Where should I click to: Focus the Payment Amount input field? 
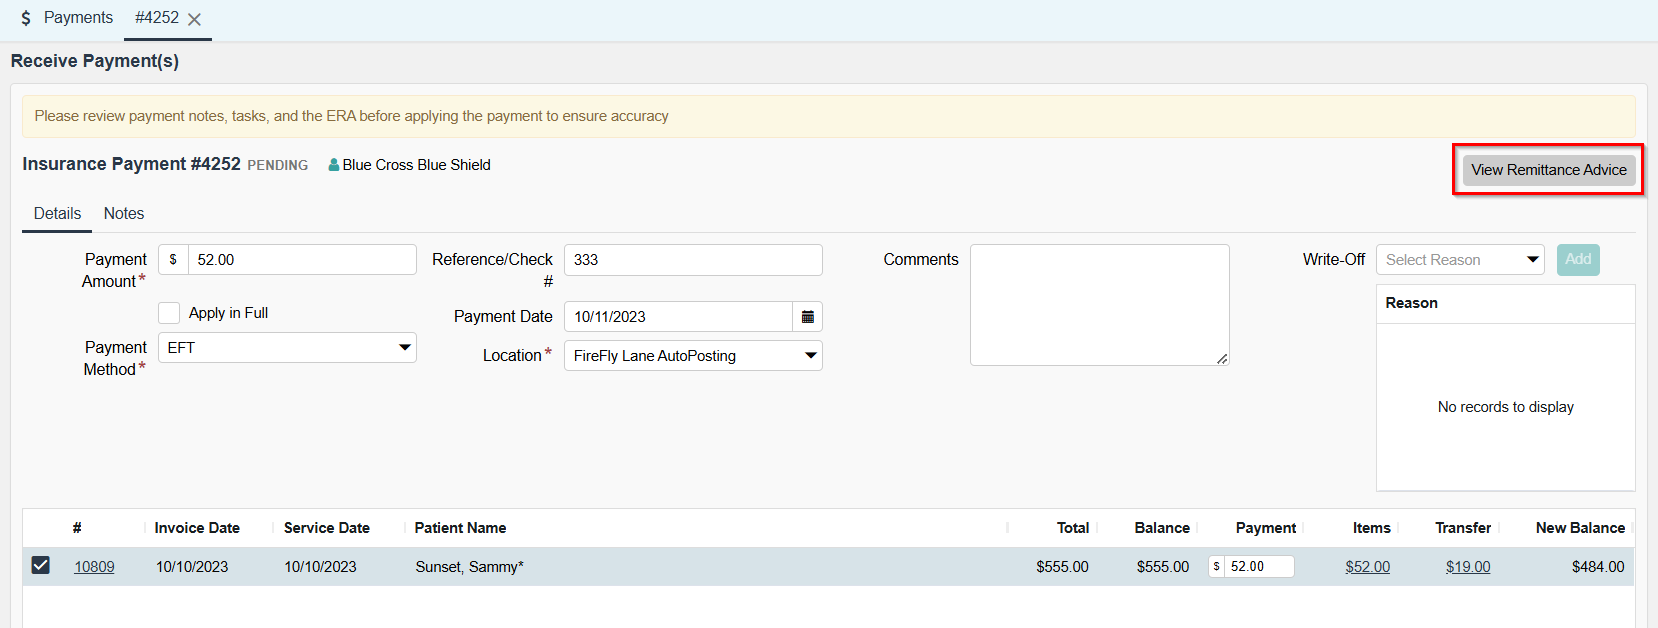(x=301, y=260)
